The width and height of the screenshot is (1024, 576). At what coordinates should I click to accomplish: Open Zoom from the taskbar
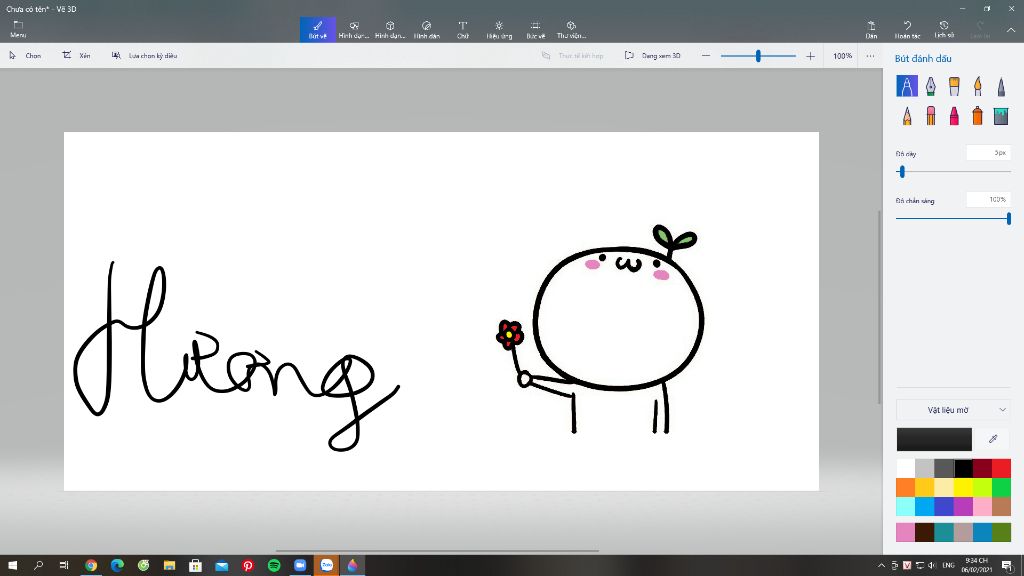point(300,566)
